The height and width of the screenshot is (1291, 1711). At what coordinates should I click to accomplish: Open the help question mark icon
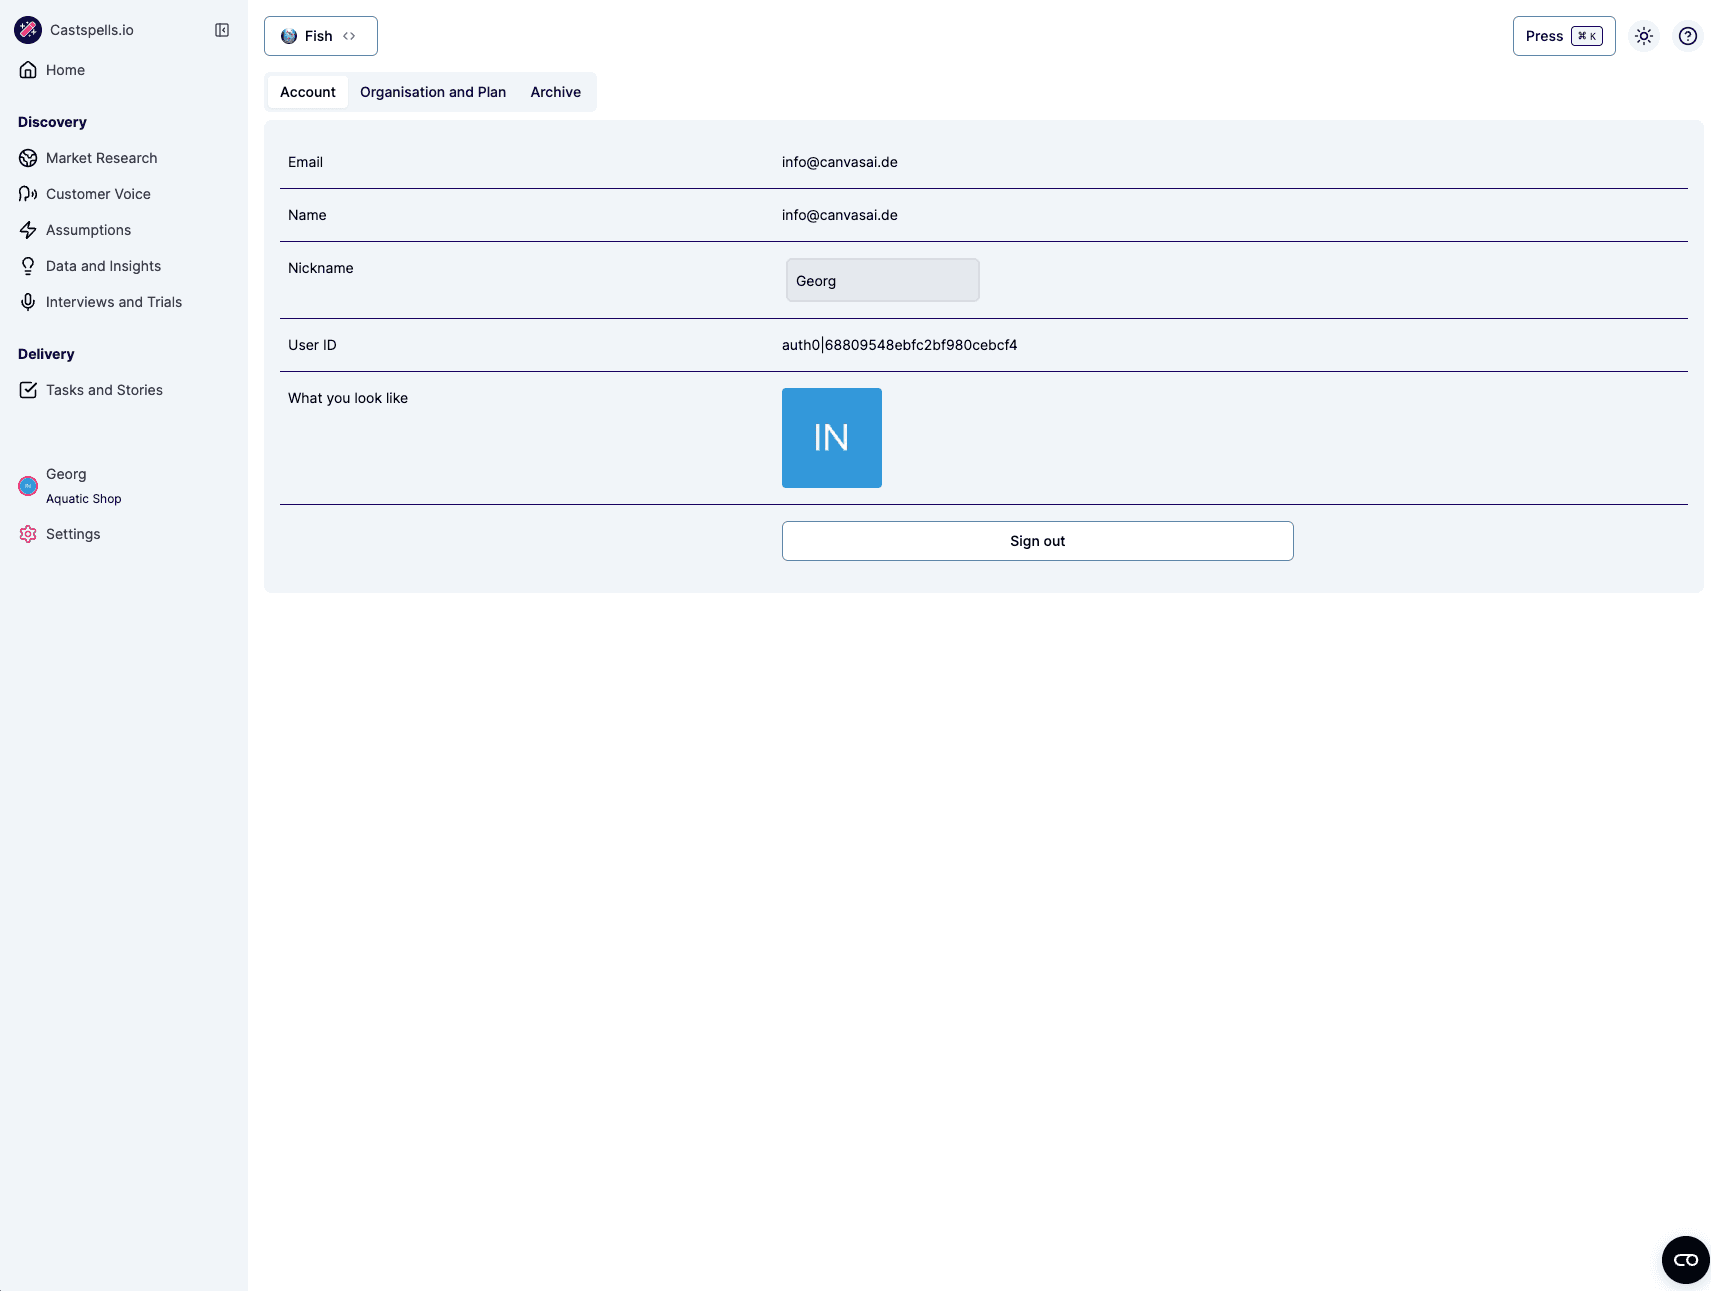pos(1688,35)
